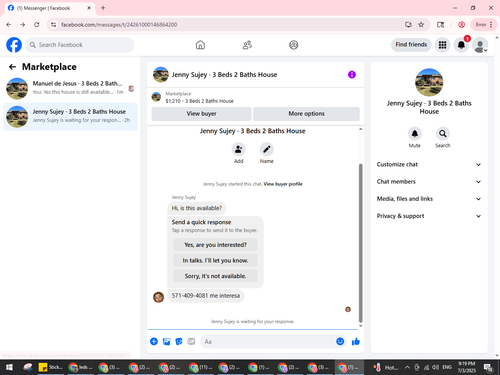Open the 'leds' Chrome taskbar window
Screen dimensions: 500x375
80,367
